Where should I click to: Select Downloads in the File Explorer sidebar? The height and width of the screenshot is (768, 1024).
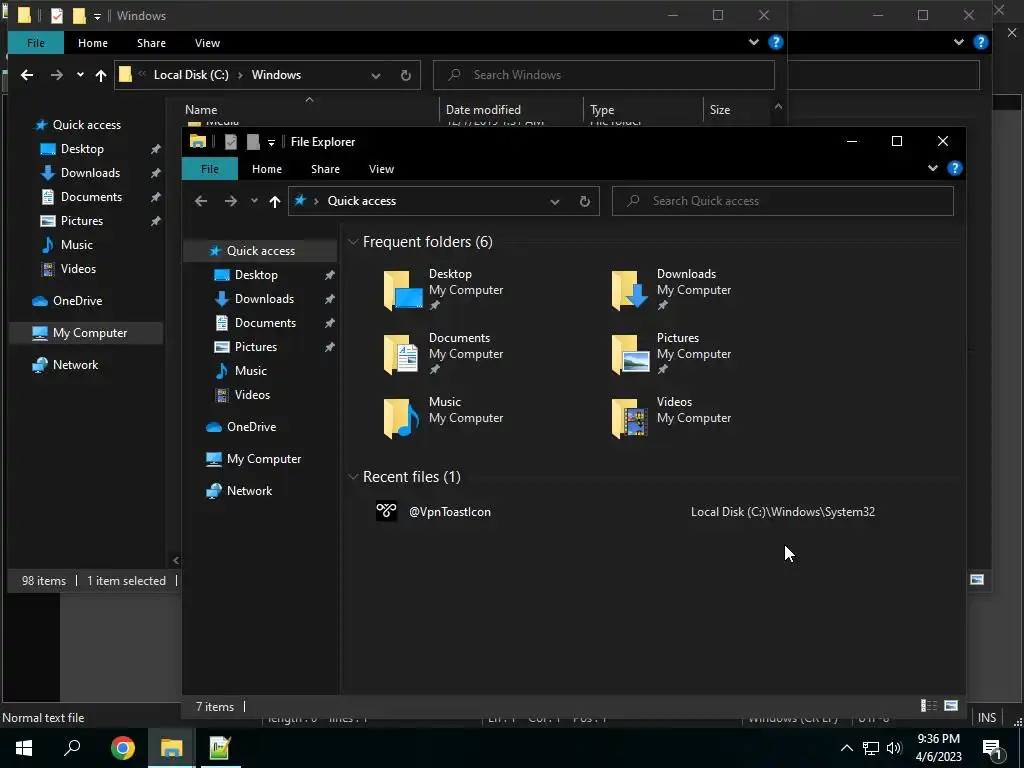(264, 298)
